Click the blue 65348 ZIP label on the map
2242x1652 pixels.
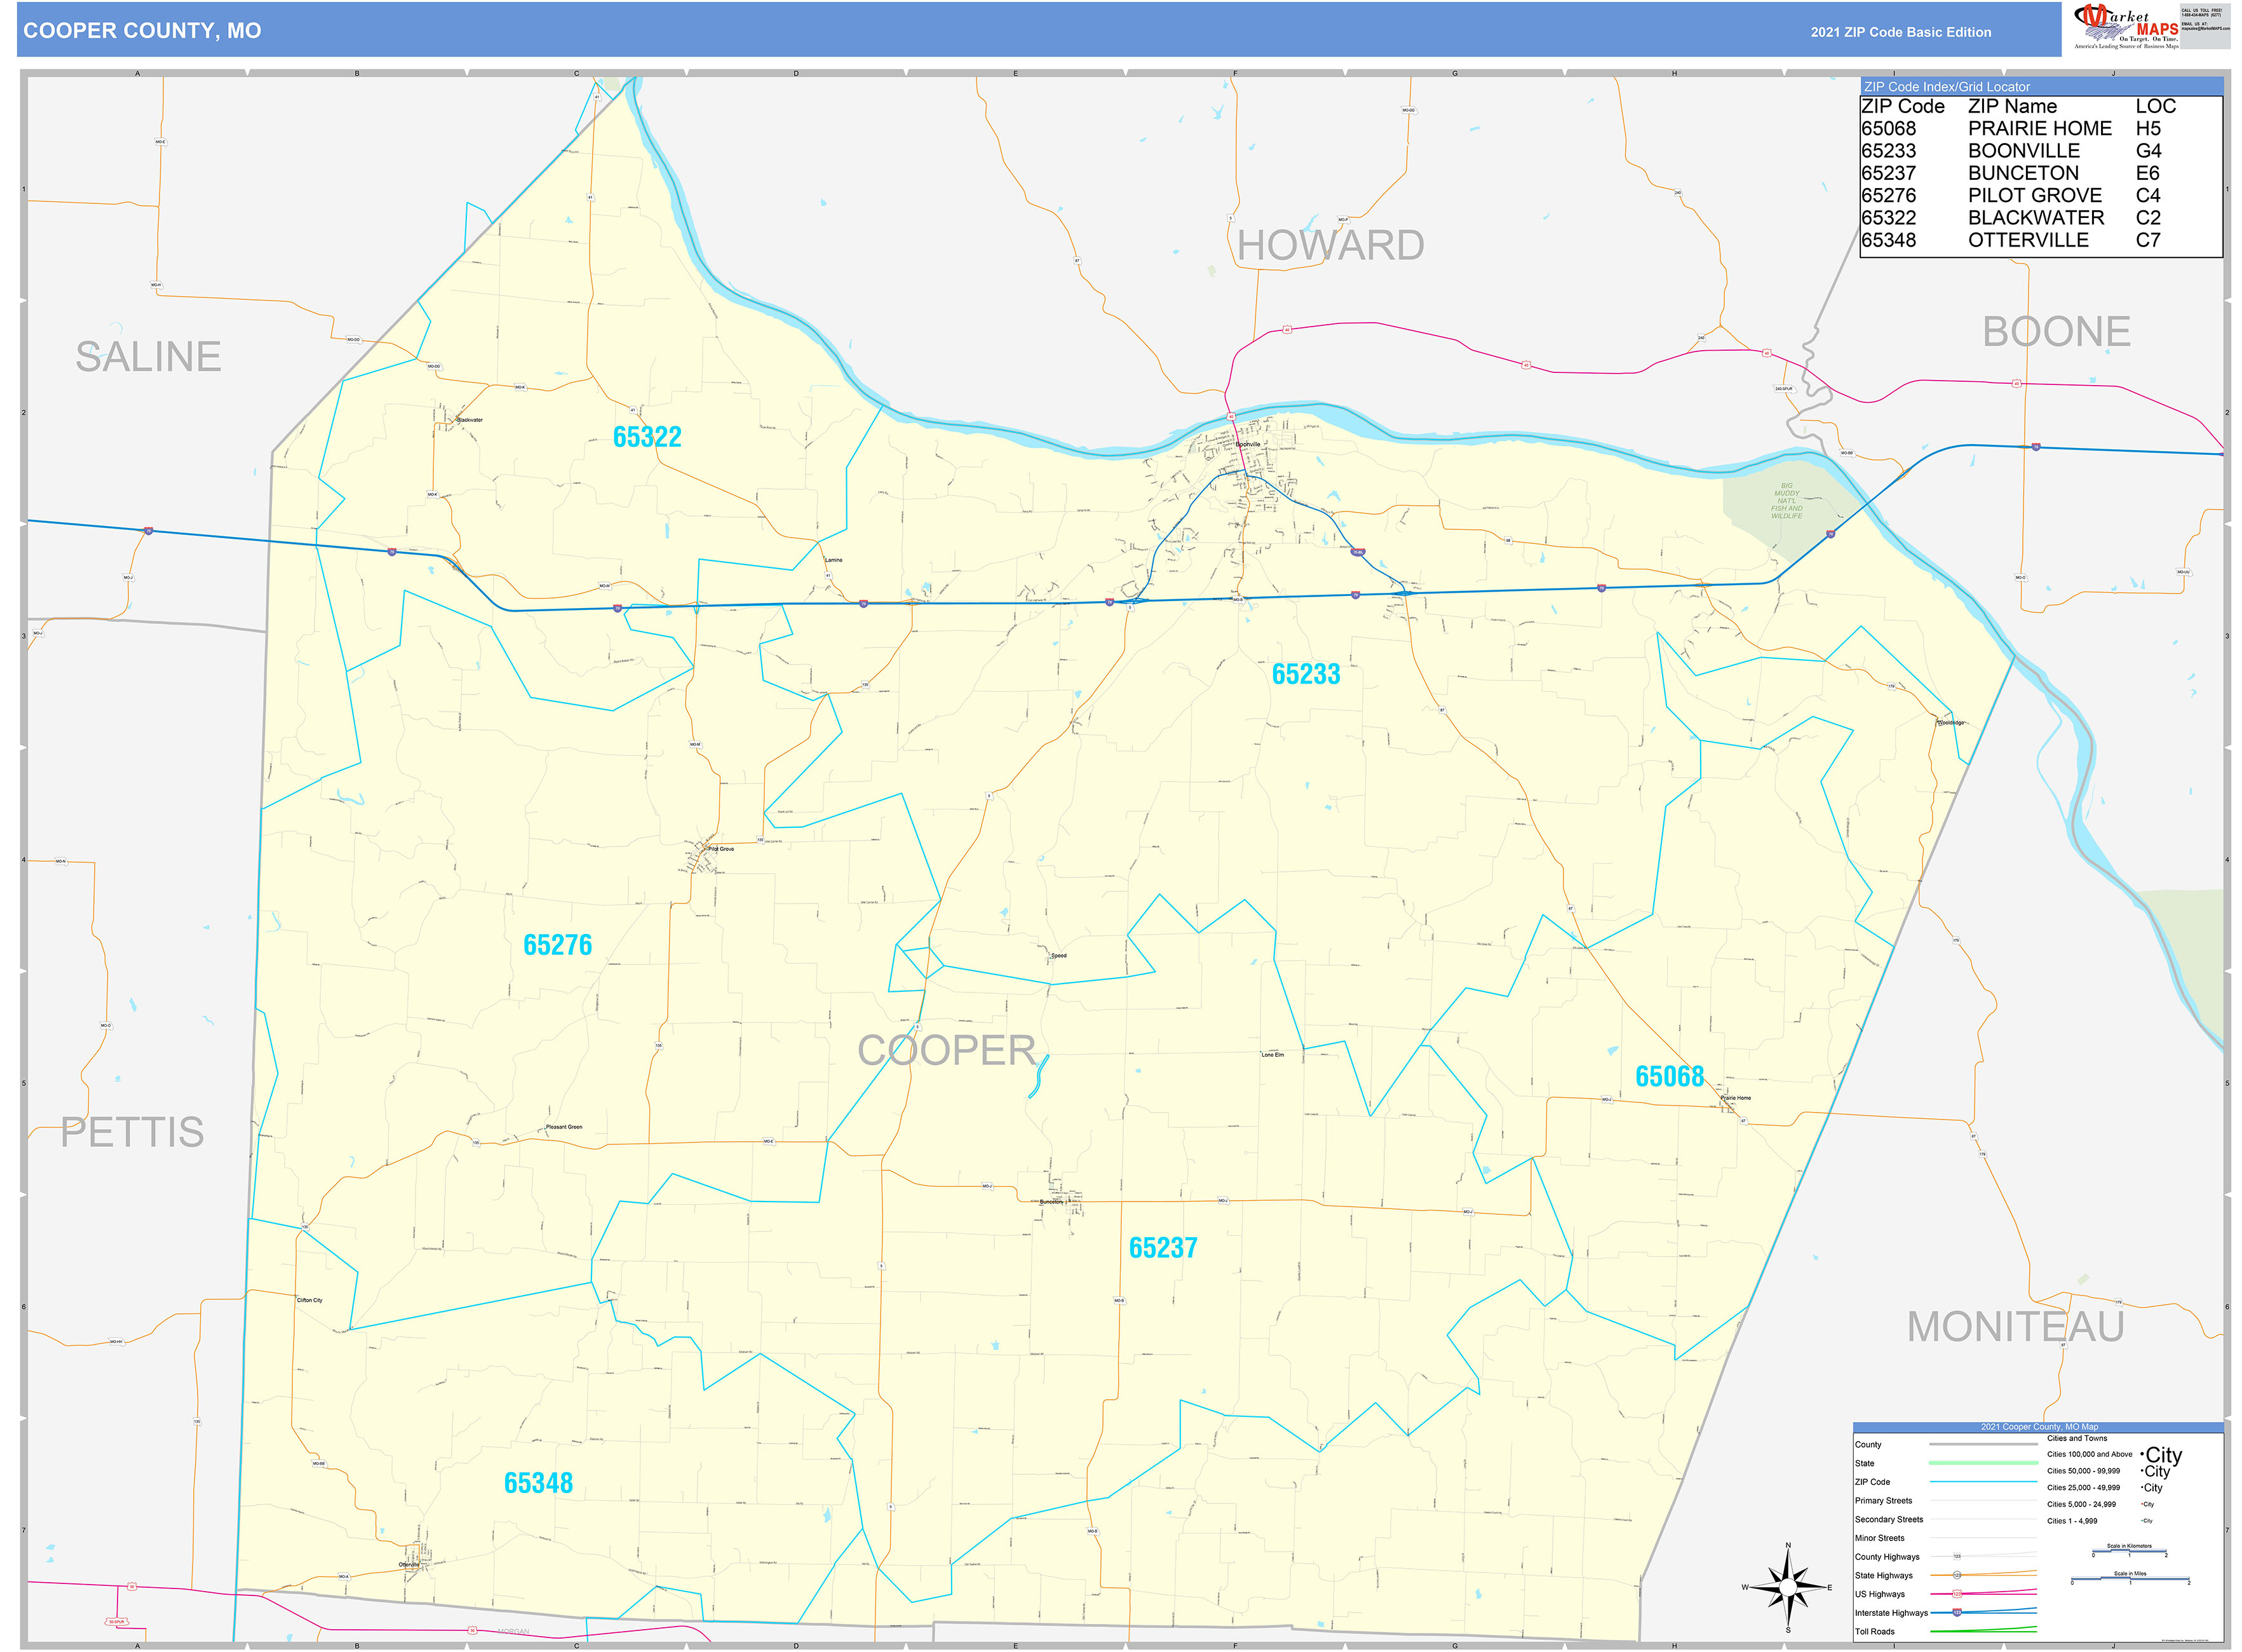point(538,1483)
